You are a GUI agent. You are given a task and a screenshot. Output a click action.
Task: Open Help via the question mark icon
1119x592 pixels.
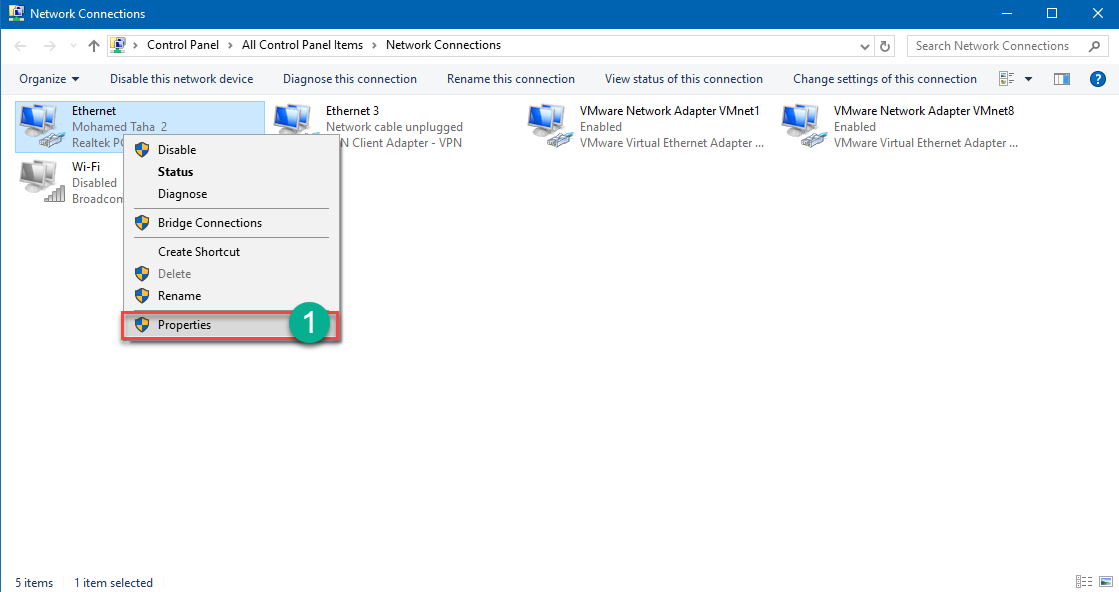[1097, 78]
